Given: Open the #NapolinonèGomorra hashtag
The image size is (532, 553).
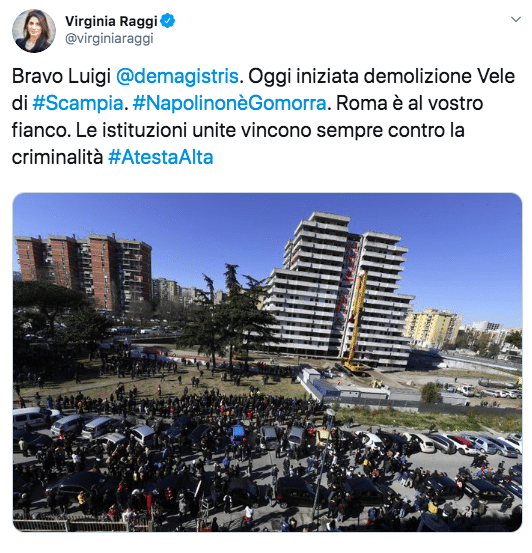Looking at the screenshot, I should 230,103.
